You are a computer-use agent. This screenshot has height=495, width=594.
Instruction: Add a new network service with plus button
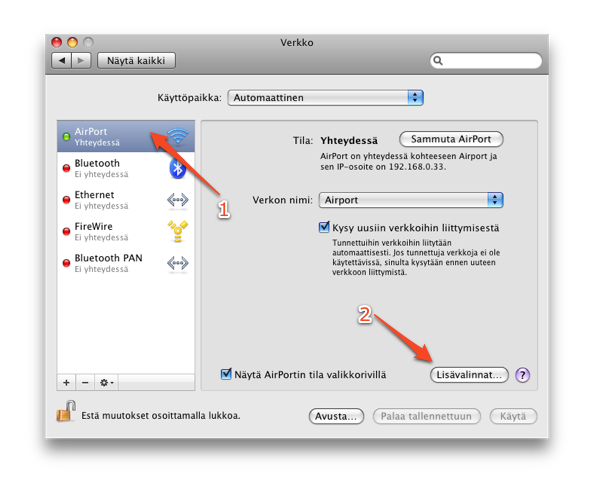[66, 383]
